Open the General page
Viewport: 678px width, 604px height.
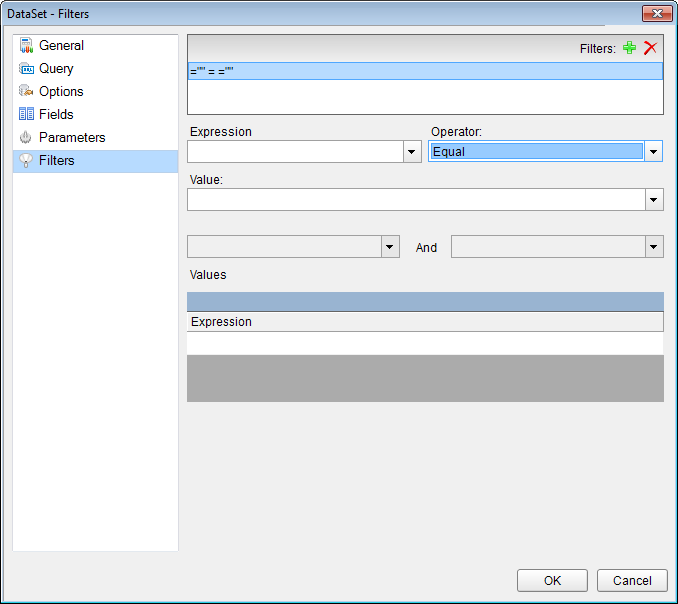[96, 45]
